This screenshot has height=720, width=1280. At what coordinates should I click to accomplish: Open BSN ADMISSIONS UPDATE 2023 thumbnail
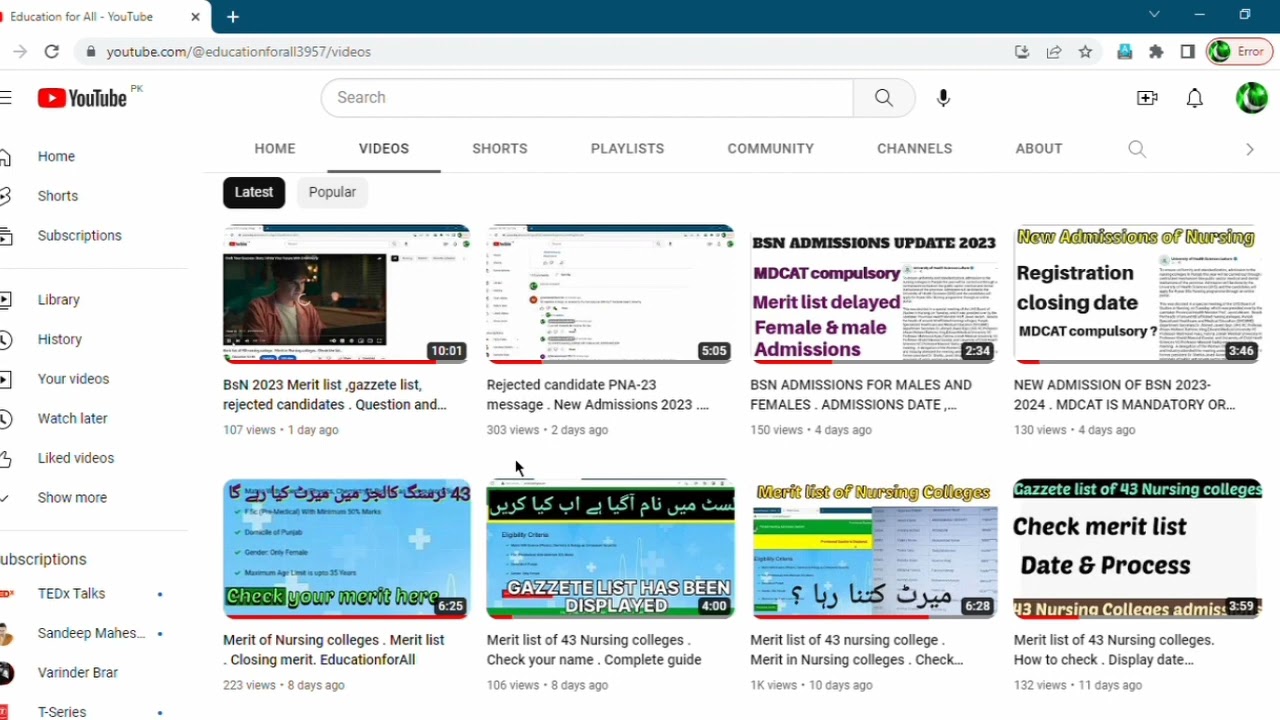(874, 294)
